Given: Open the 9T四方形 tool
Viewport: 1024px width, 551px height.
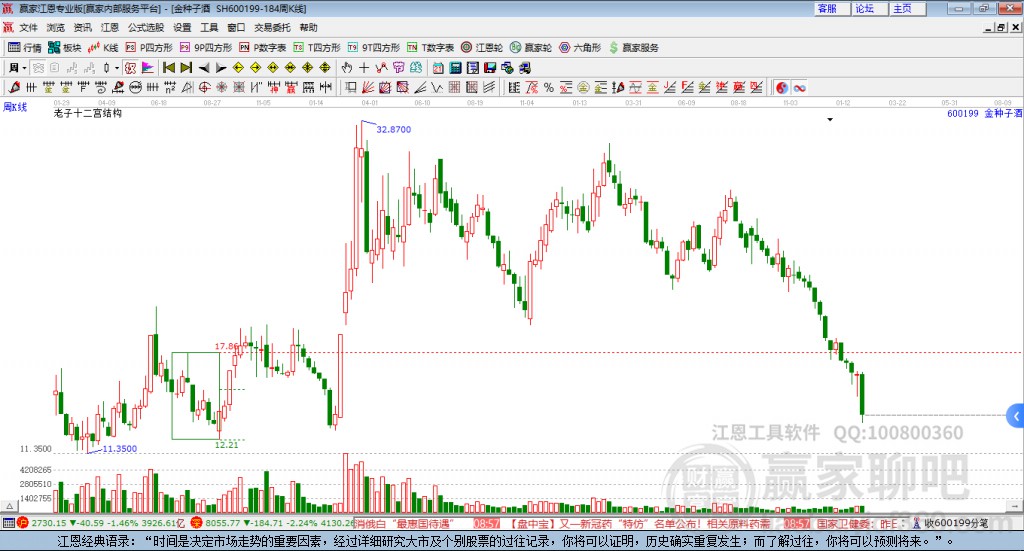Looking at the screenshot, I should pos(374,48).
